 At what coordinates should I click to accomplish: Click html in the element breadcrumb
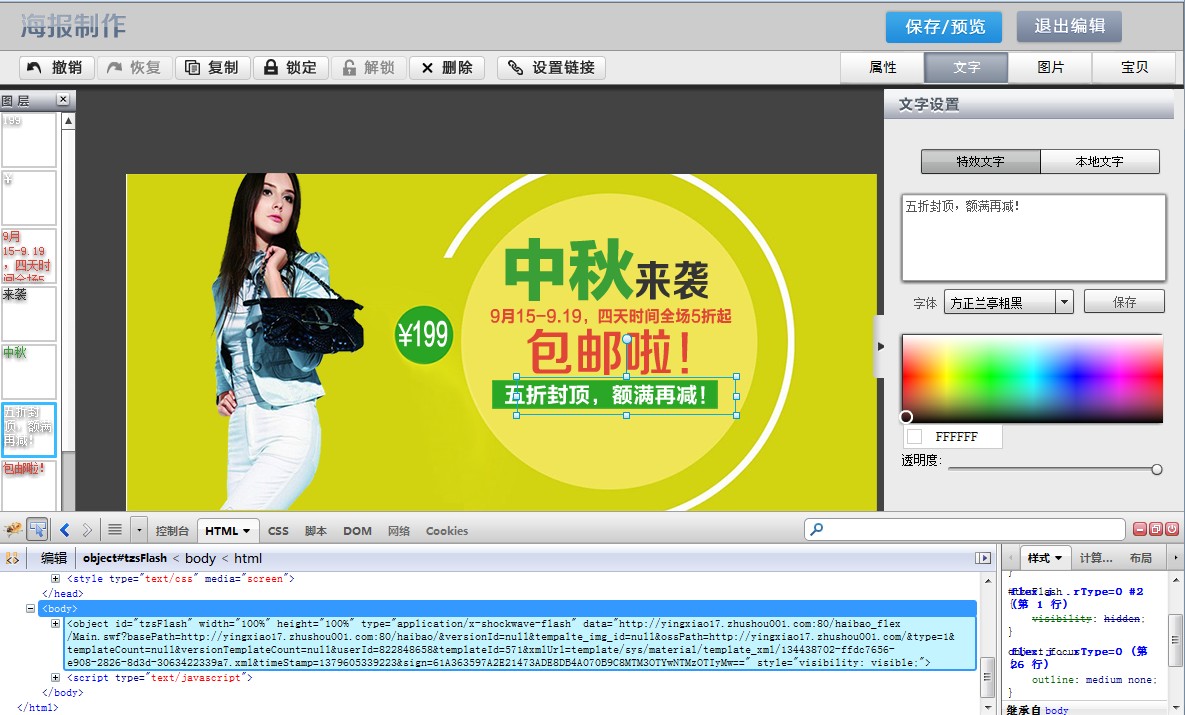(x=248, y=559)
